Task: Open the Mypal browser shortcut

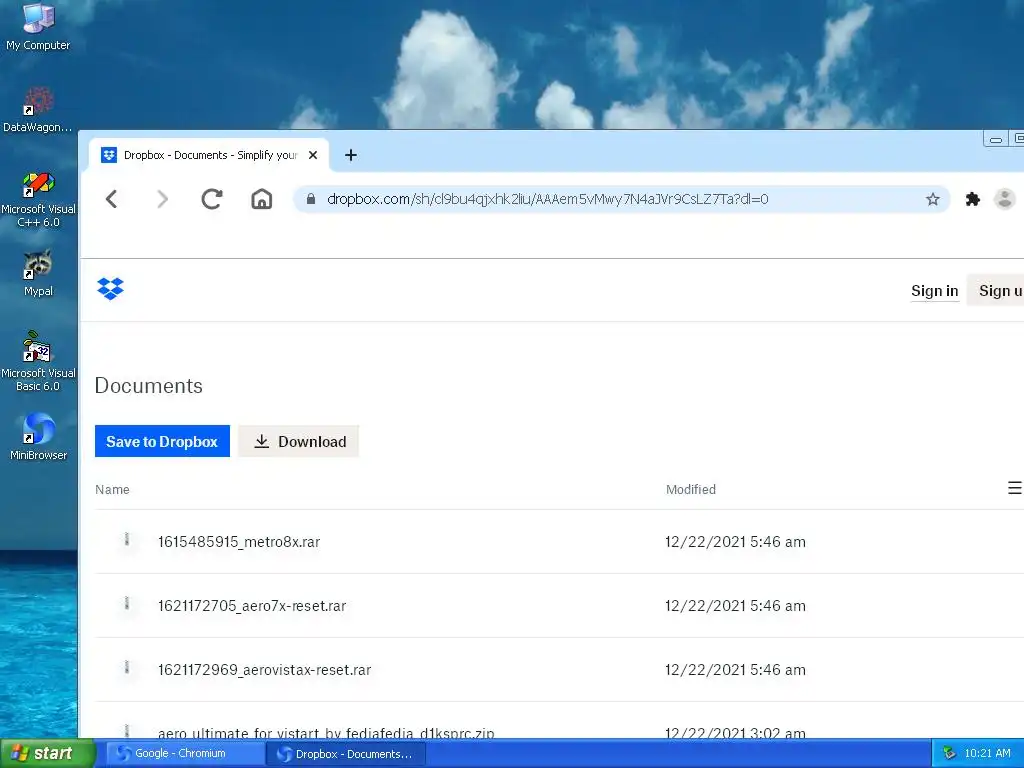Action: pos(38,274)
